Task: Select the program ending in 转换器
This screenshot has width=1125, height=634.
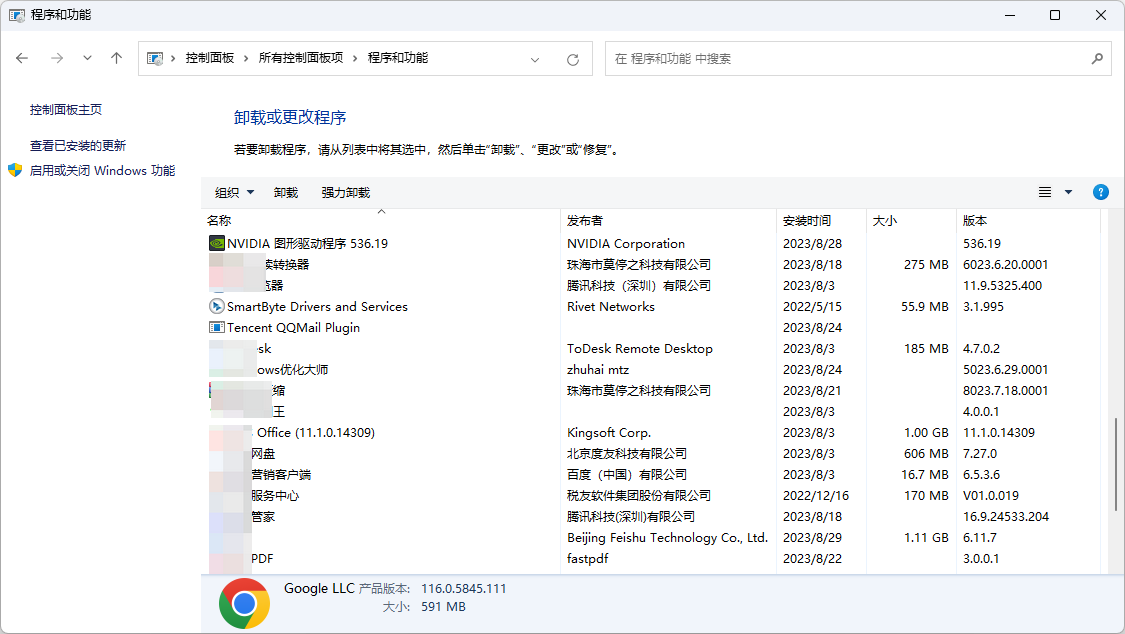Action: pos(287,265)
